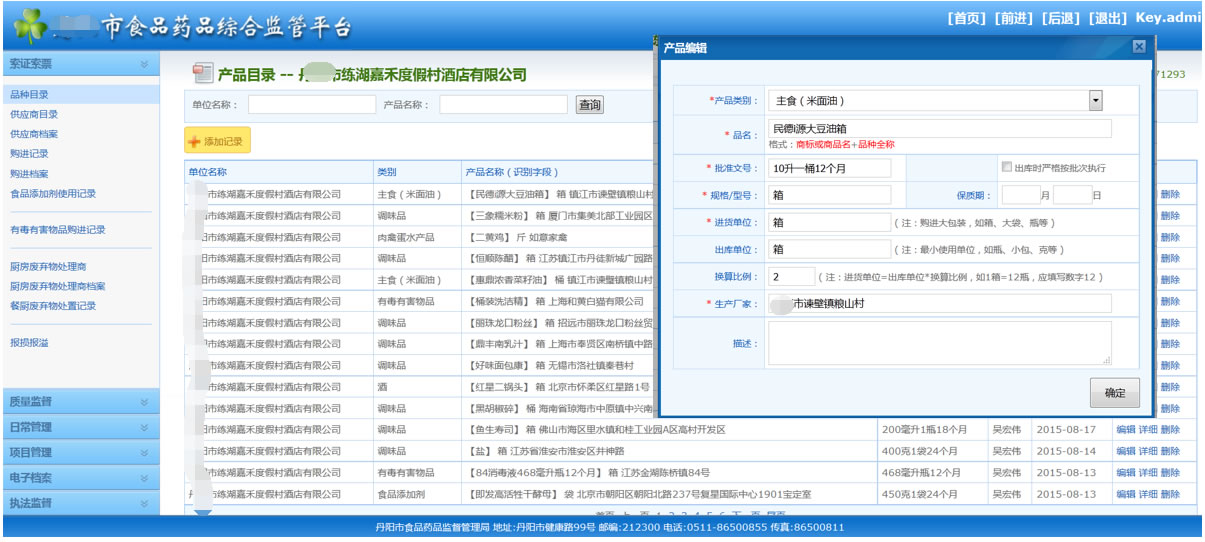Open 供应商目录 in the sidebar
Viewport: 1205px width, 542px height.
(34, 114)
